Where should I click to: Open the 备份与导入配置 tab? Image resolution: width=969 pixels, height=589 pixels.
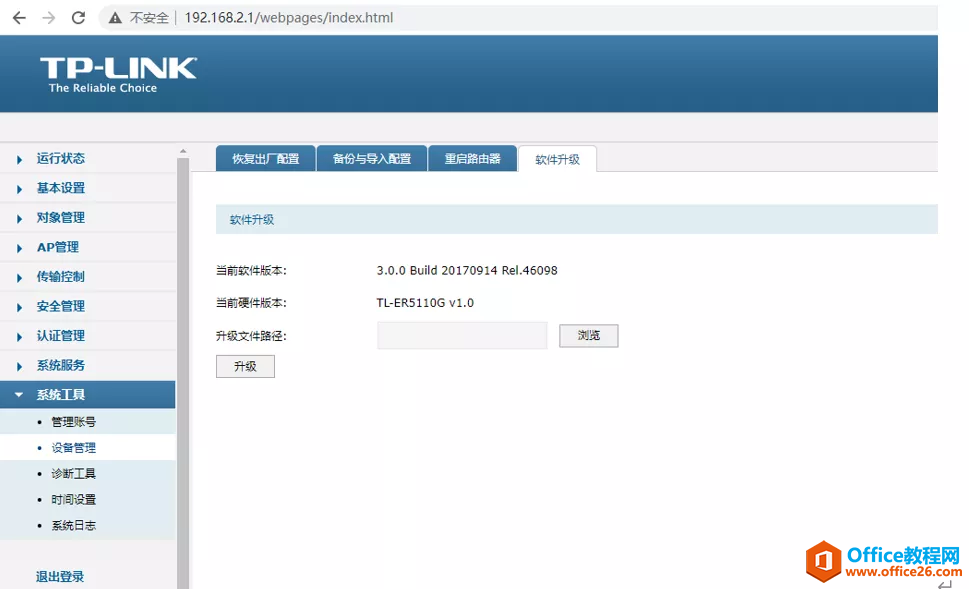tap(372, 159)
